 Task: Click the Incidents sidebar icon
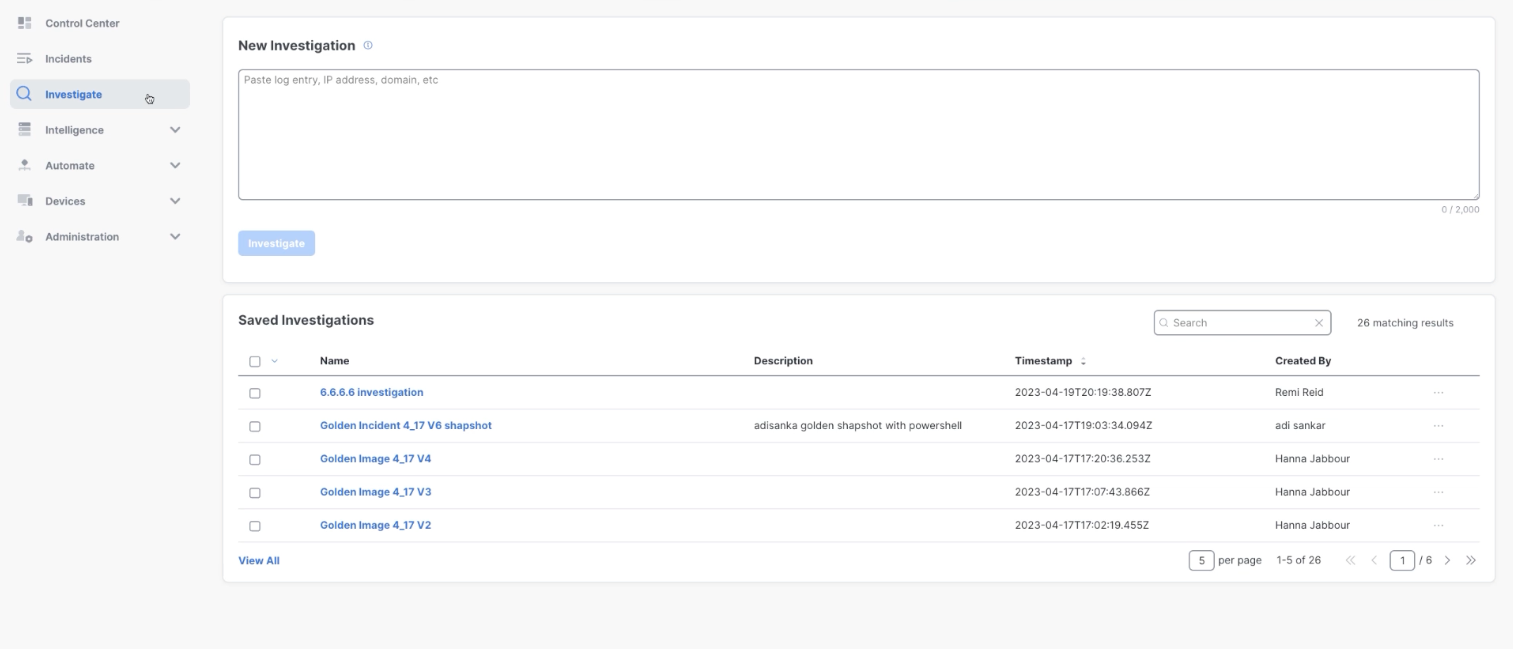click(25, 59)
